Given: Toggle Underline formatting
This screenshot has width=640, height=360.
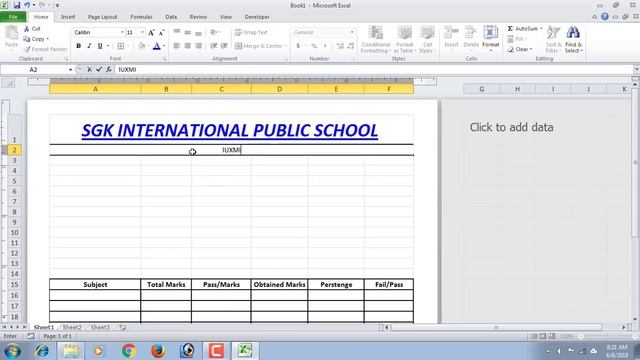Looking at the screenshot, I should tap(100, 46).
